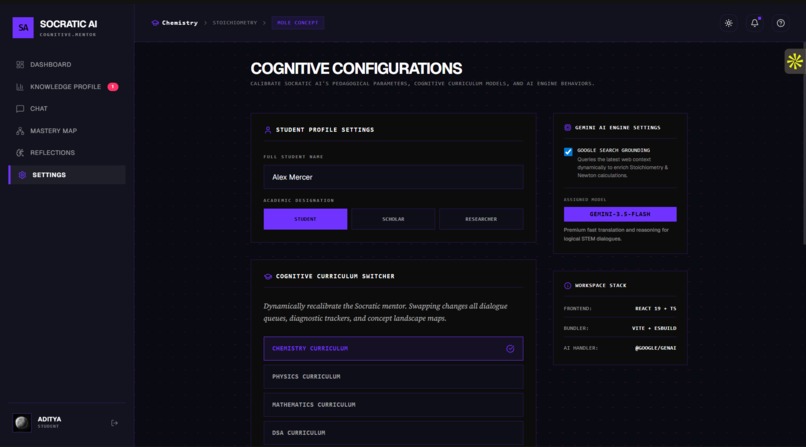Click the logout icon beside Aditya
806x447 pixels.
(114, 423)
